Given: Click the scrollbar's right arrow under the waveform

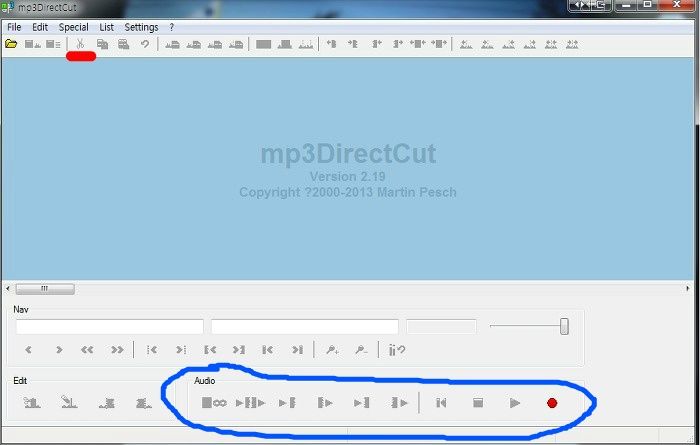Looking at the screenshot, I should [x=688, y=289].
